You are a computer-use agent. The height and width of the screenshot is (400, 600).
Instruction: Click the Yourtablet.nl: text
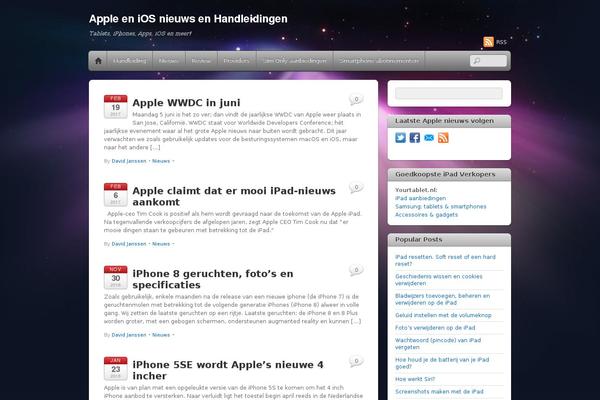coord(416,190)
